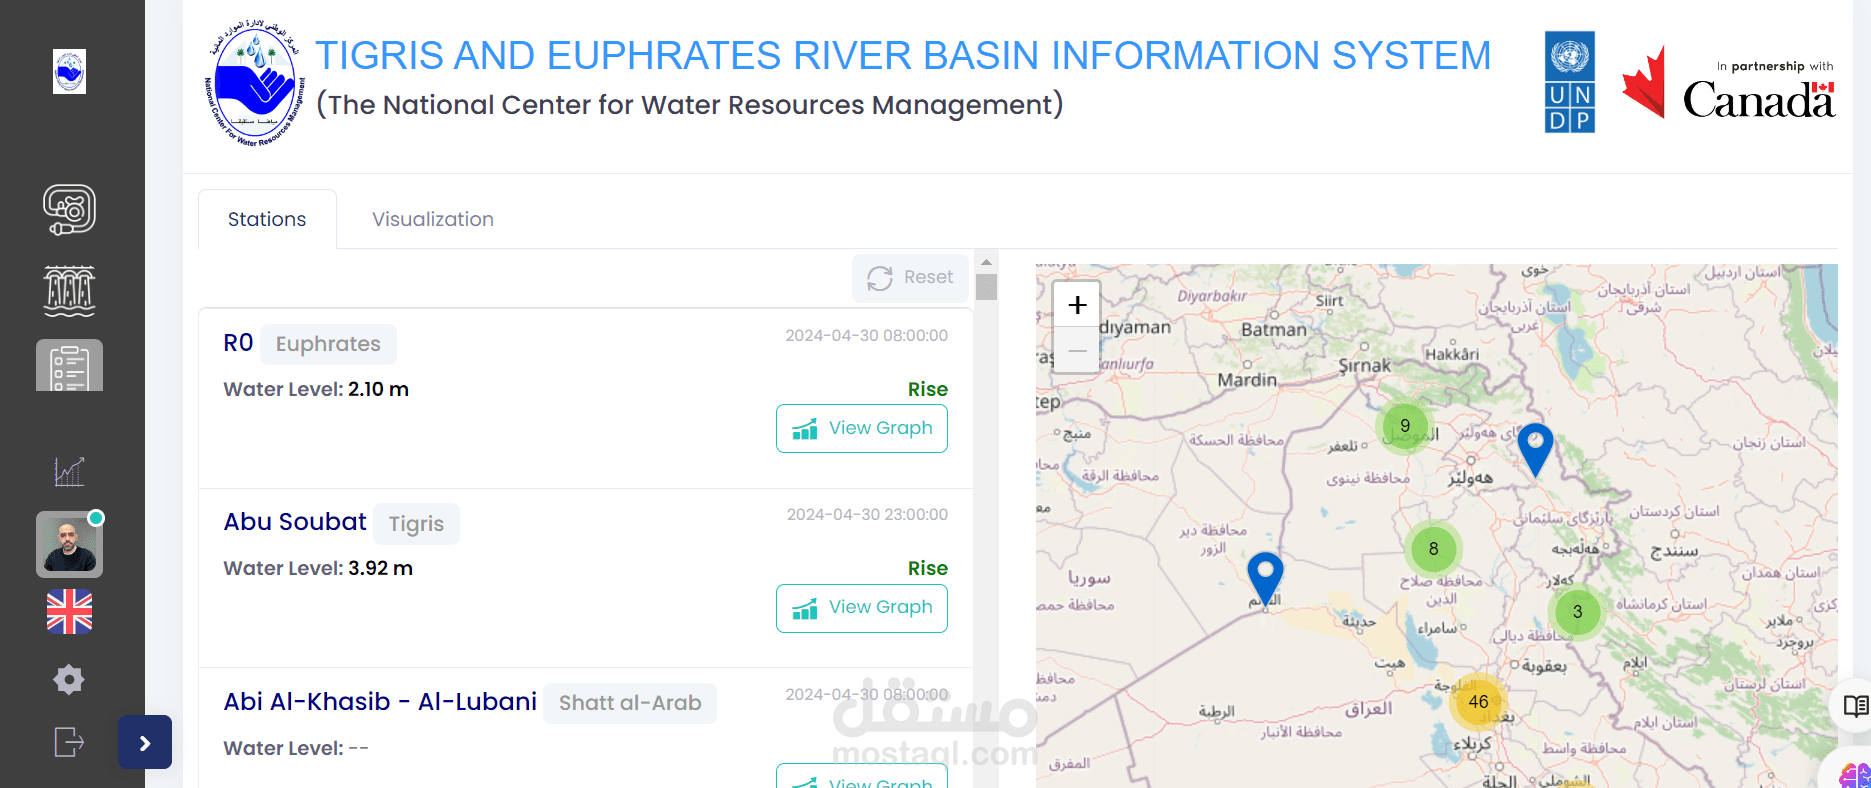The width and height of the screenshot is (1871, 788).
Task: Click the station list scrollbar thumb
Action: click(x=986, y=287)
